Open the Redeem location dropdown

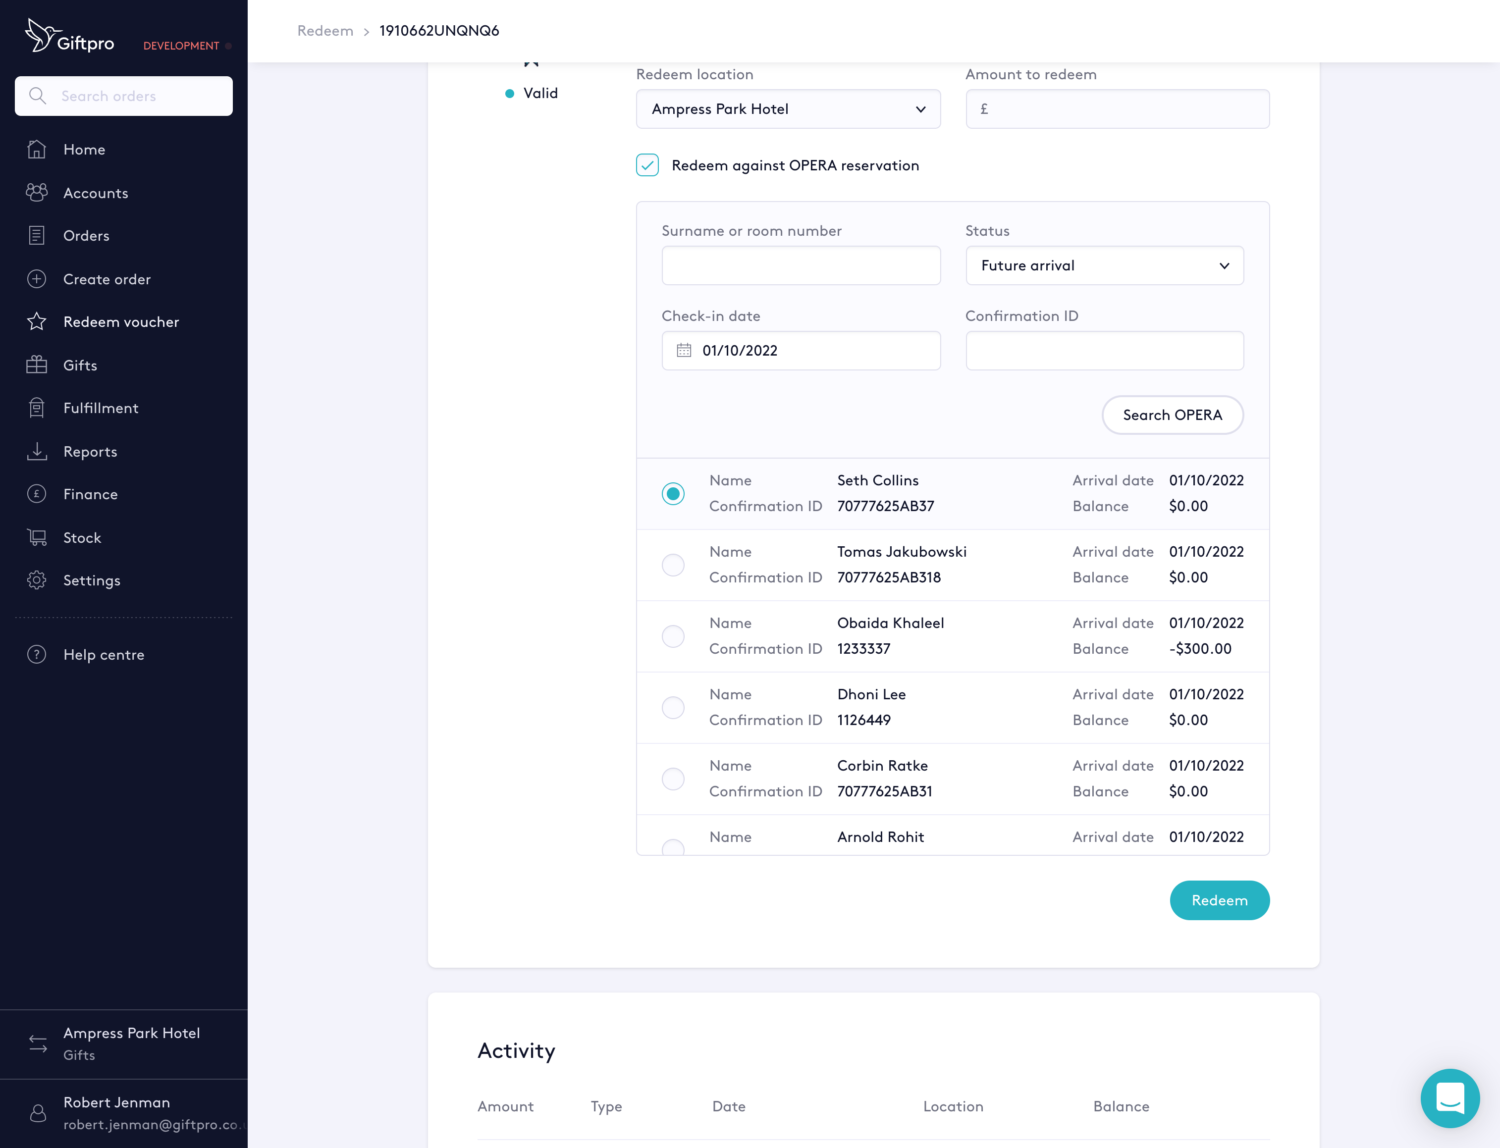tap(788, 109)
